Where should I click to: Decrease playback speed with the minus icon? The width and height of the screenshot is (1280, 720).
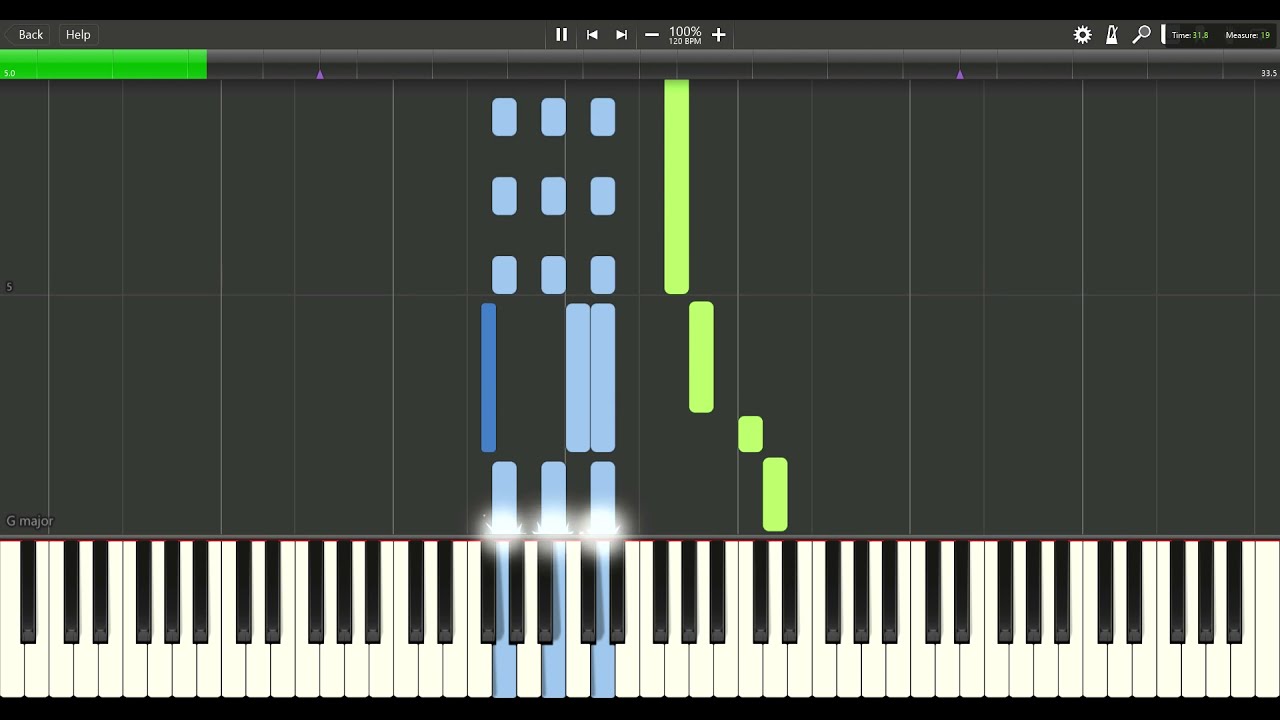point(652,35)
